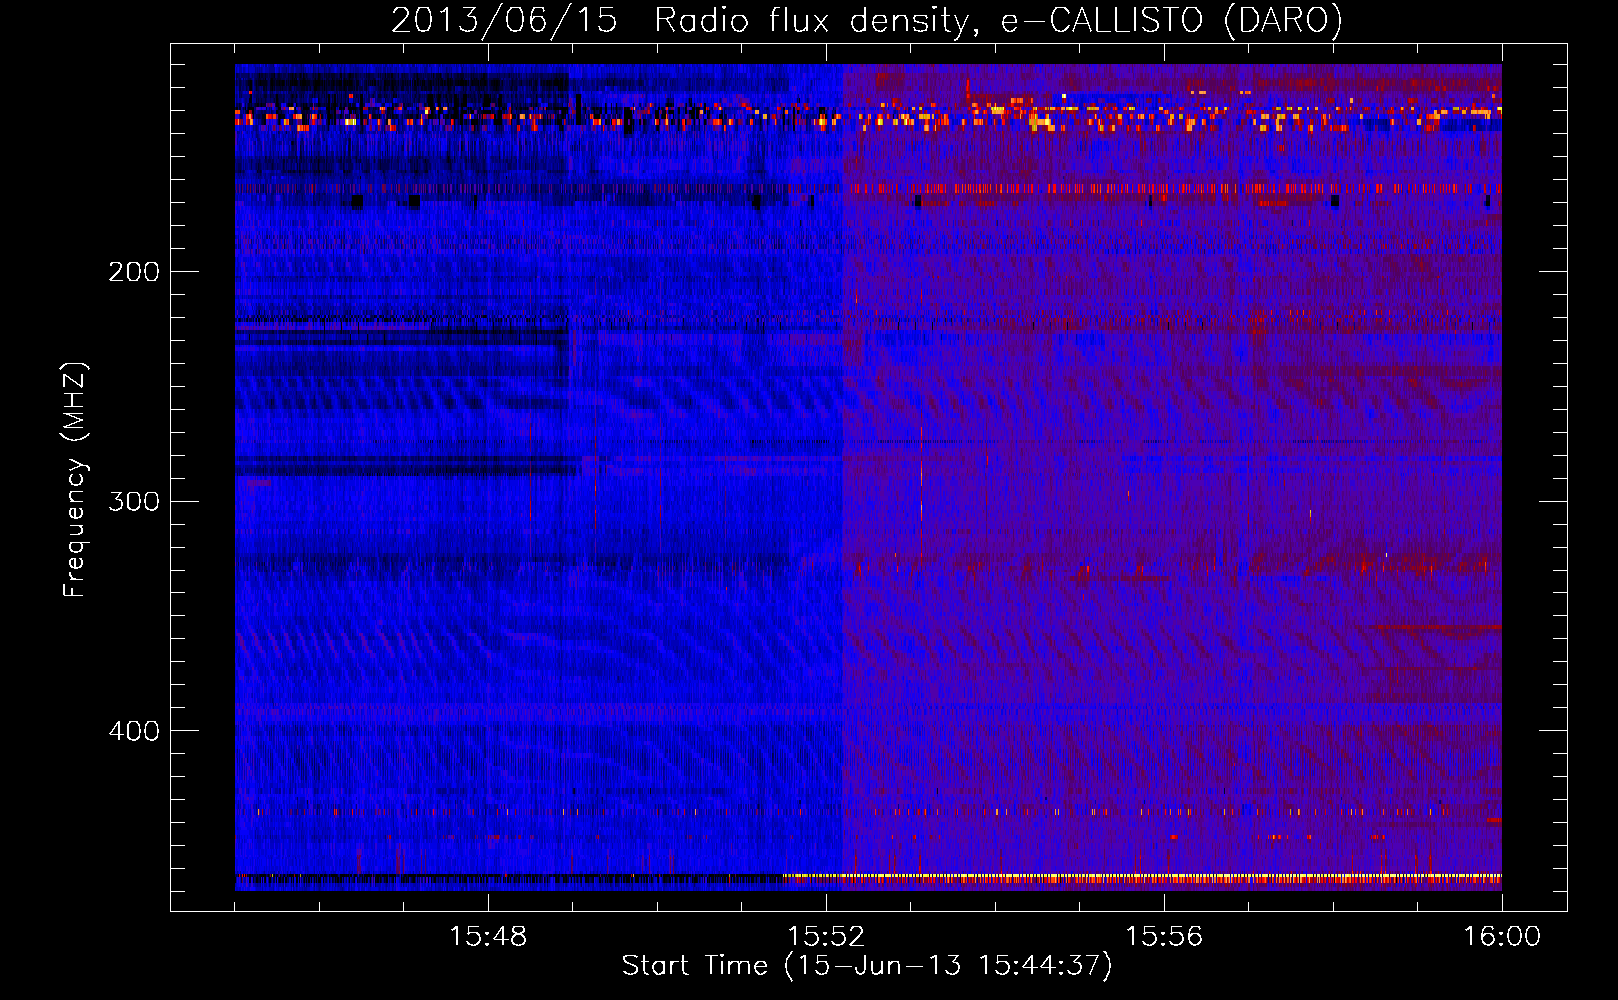Click the '200' frequency tick label

(x=134, y=272)
